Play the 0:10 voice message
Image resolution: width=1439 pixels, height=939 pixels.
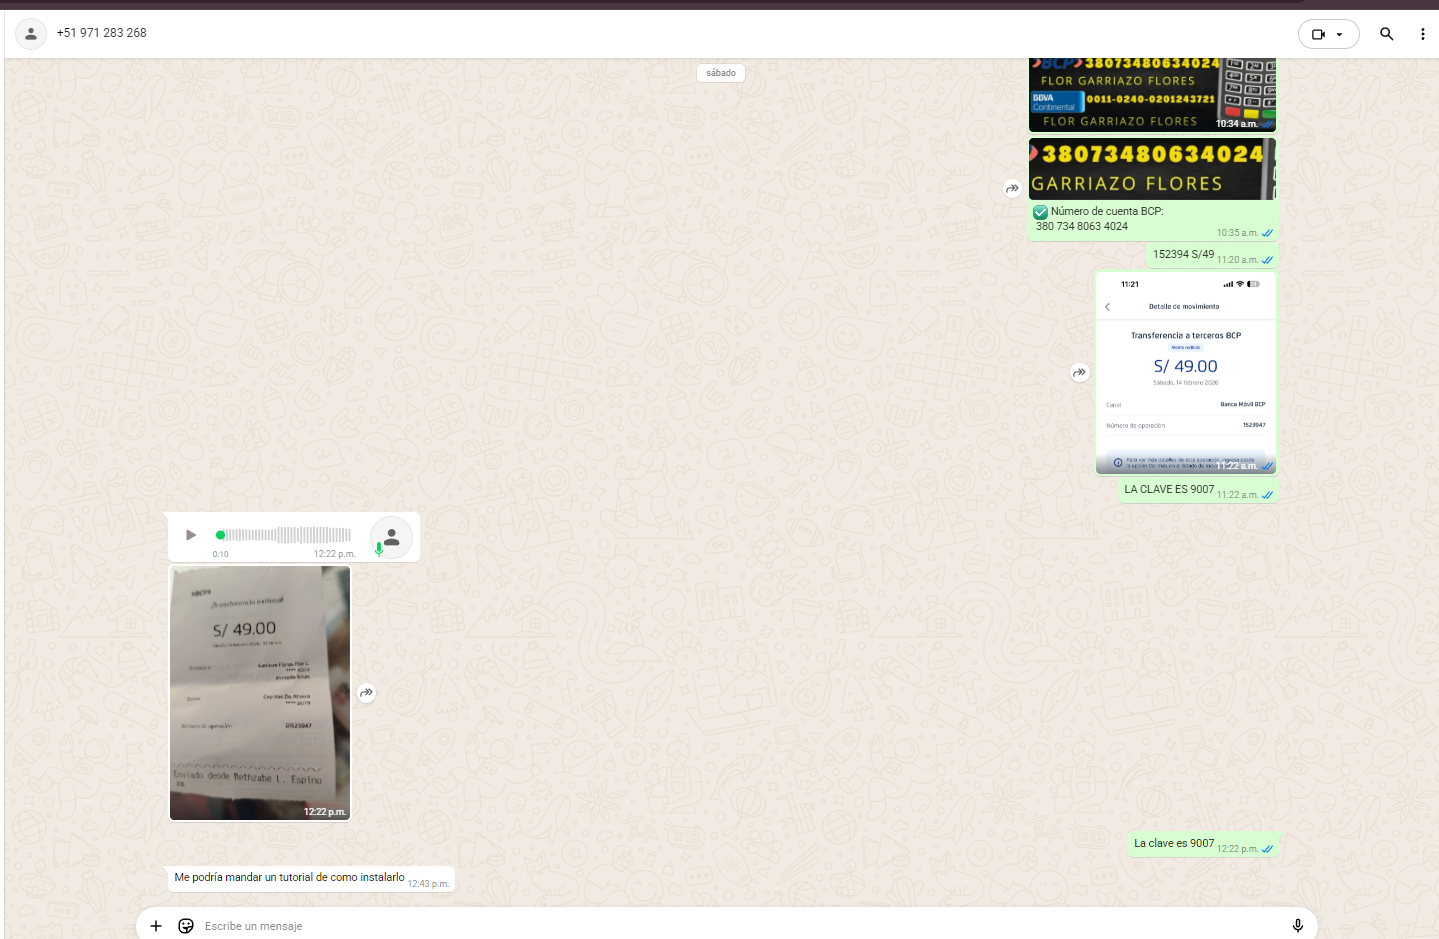[191, 535]
